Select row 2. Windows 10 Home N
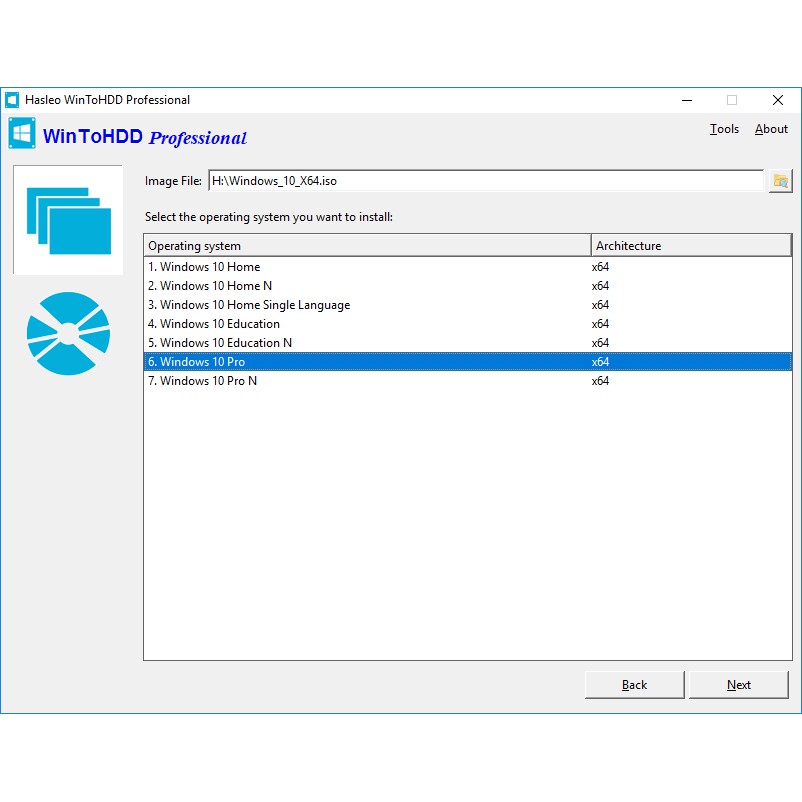This screenshot has width=802, height=802. [467, 286]
